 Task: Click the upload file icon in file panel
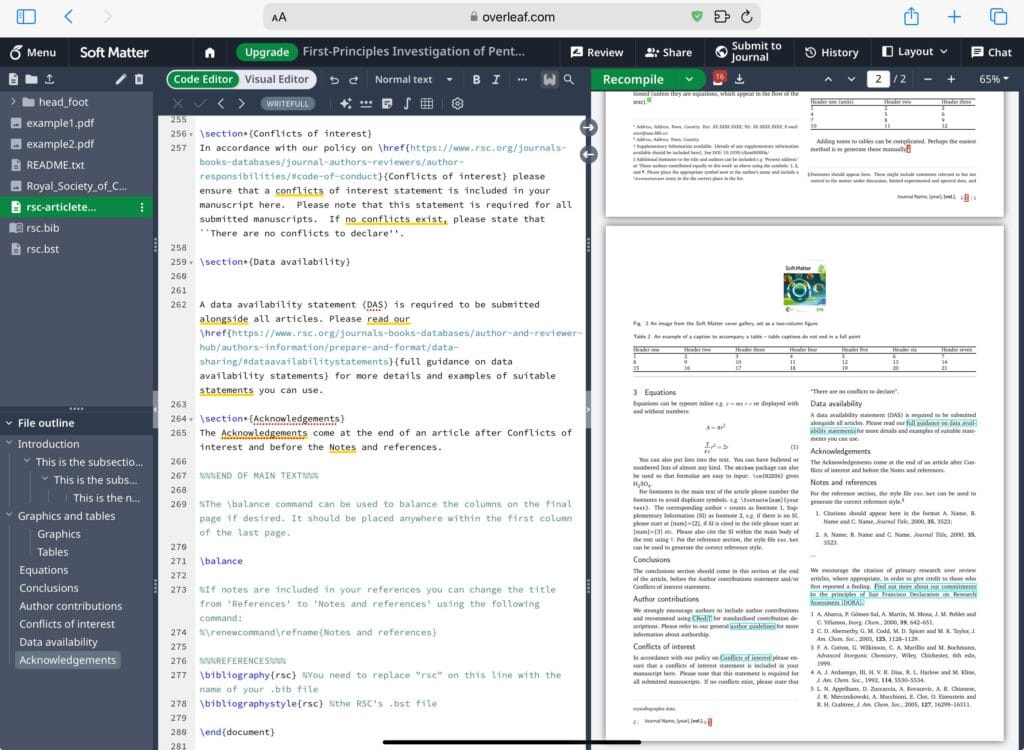point(49,79)
